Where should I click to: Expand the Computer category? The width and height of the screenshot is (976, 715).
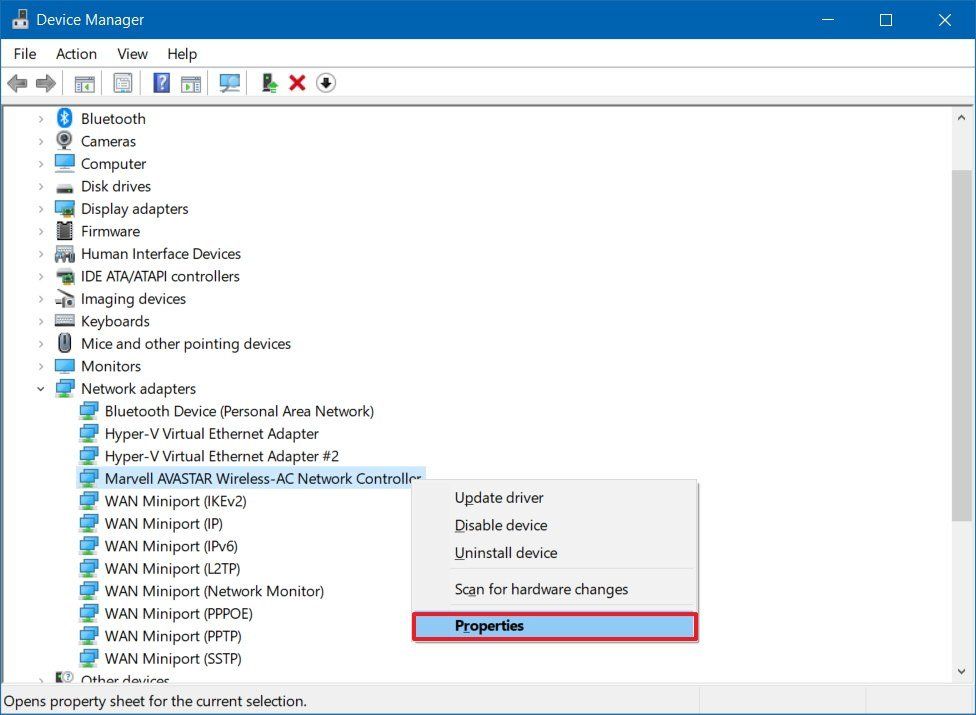pyautogui.click(x=40, y=164)
